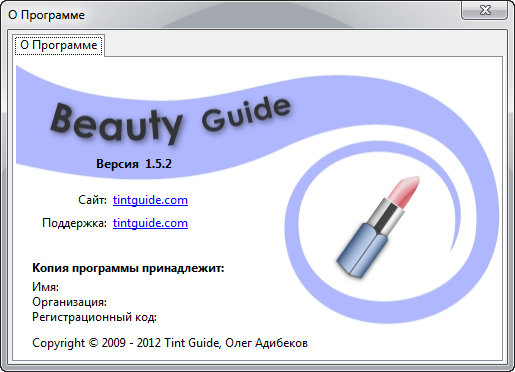The height and width of the screenshot is (372, 515).
Task: Close the О Программе dialog window
Action: [x=485, y=10]
